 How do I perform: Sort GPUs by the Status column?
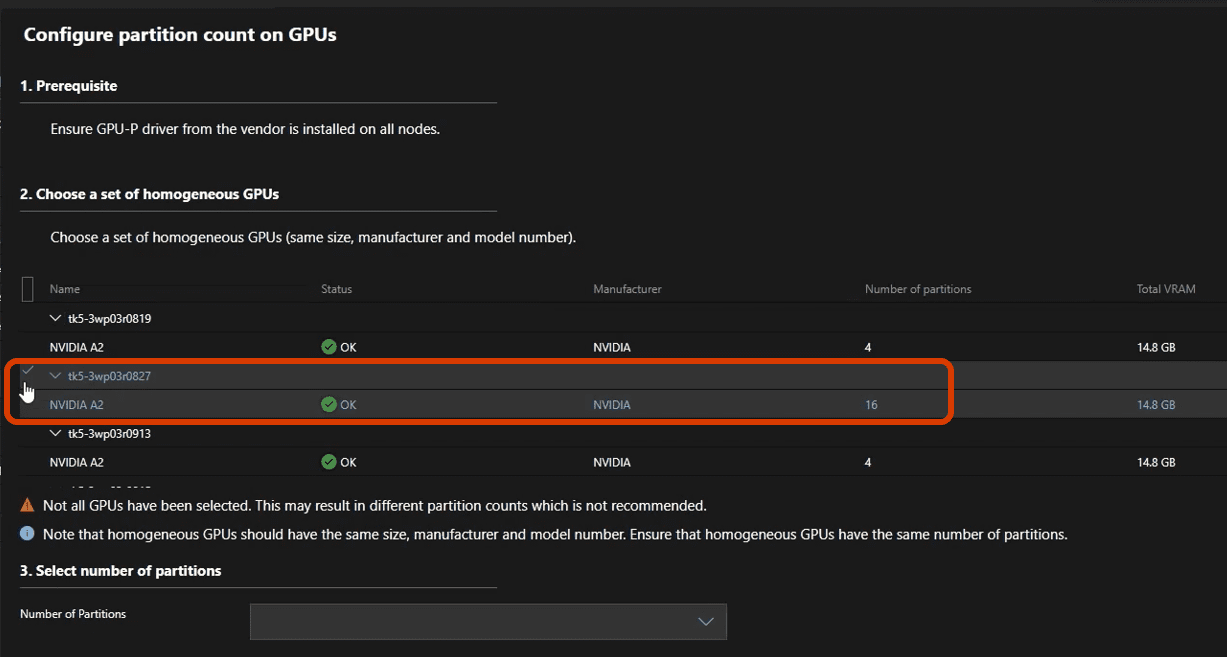[336, 288]
